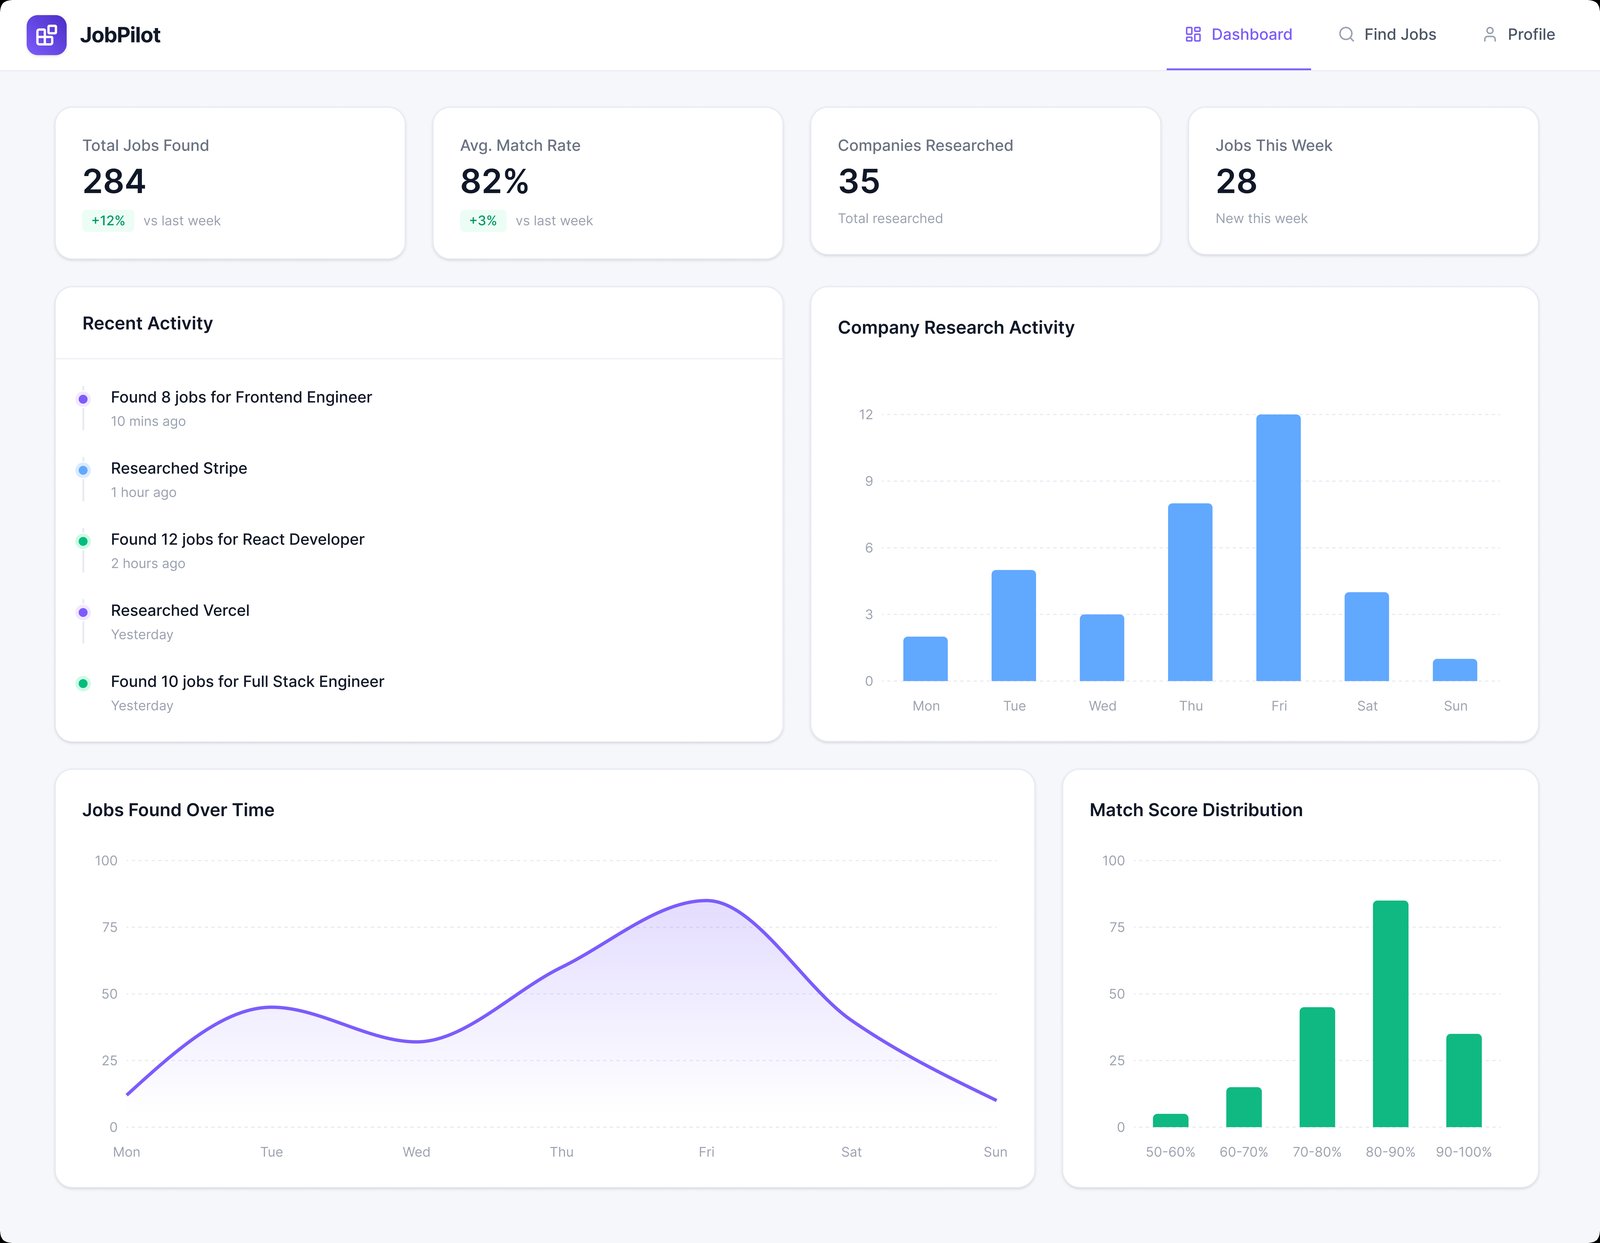Select 'Found 10 jobs for Full Stack Engineer'
Viewport: 1600px width, 1243px height.
[247, 681]
